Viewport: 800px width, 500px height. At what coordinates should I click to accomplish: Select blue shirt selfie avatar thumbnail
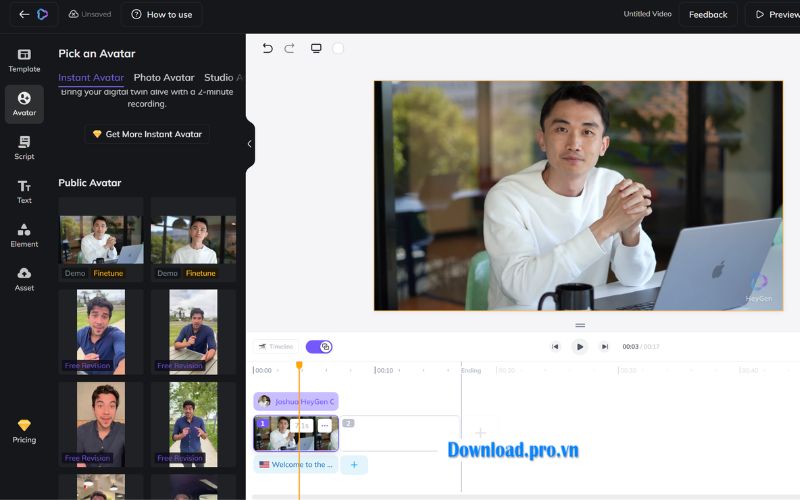[x=101, y=332]
